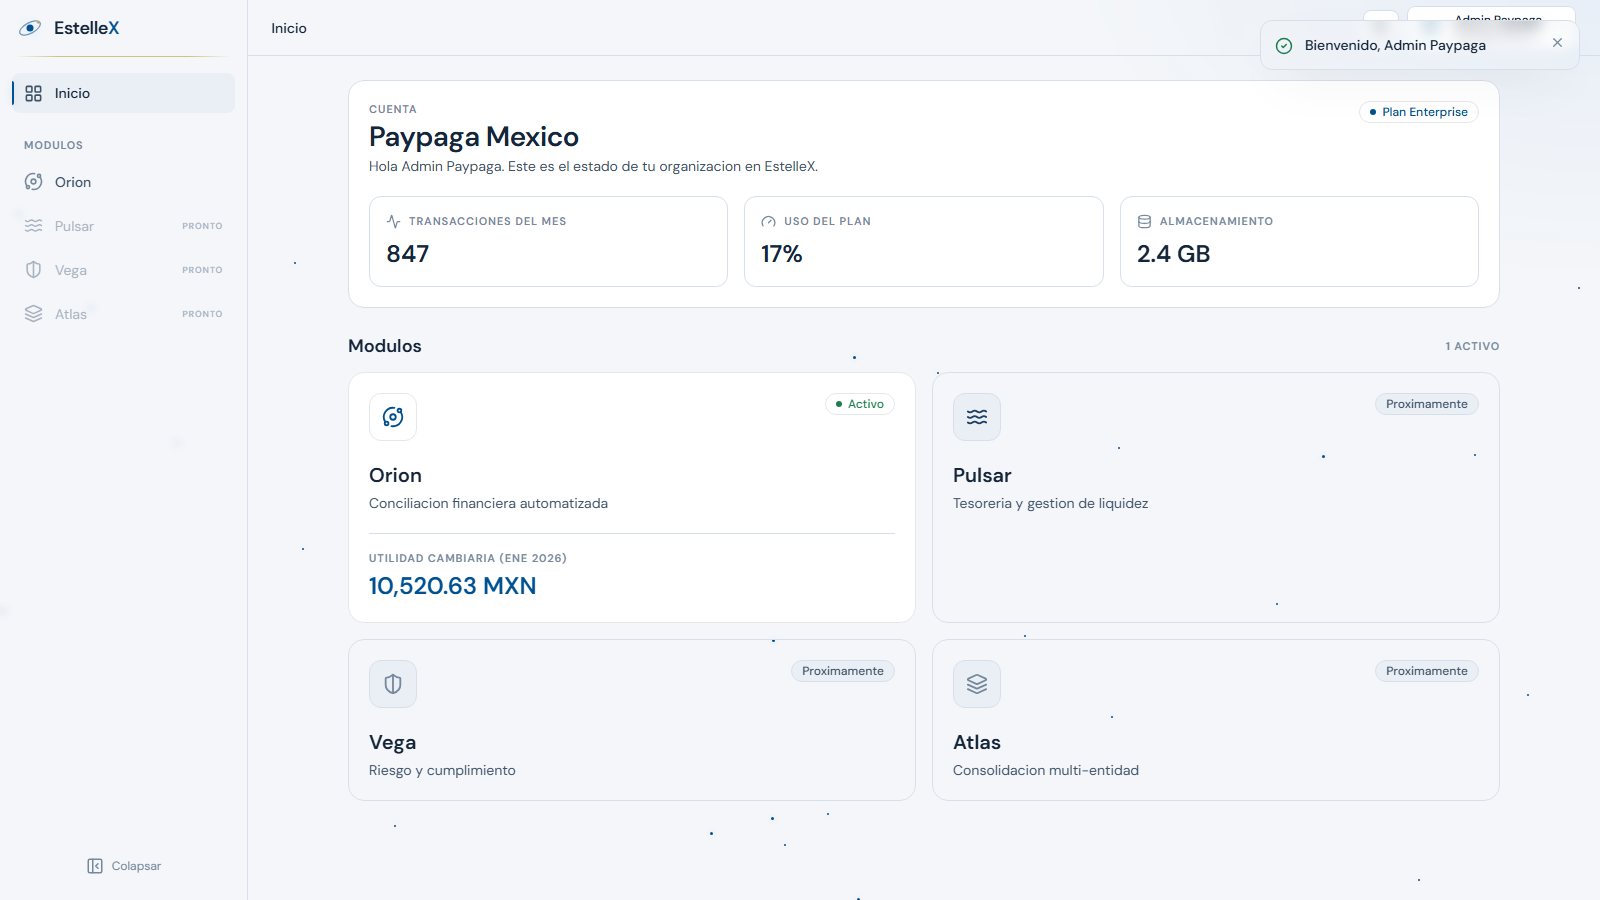
Task: Click PRONTO badge next to Pulsar
Action: (202, 226)
